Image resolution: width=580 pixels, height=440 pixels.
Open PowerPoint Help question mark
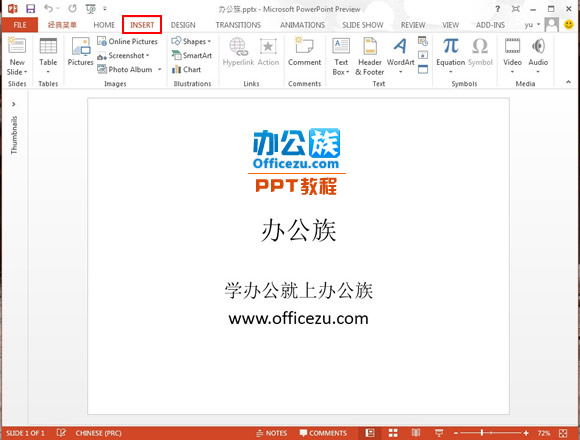coord(498,9)
